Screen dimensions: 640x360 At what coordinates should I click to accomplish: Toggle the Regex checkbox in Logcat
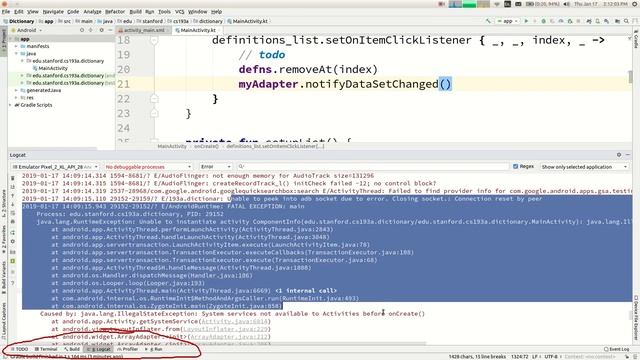point(516,167)
